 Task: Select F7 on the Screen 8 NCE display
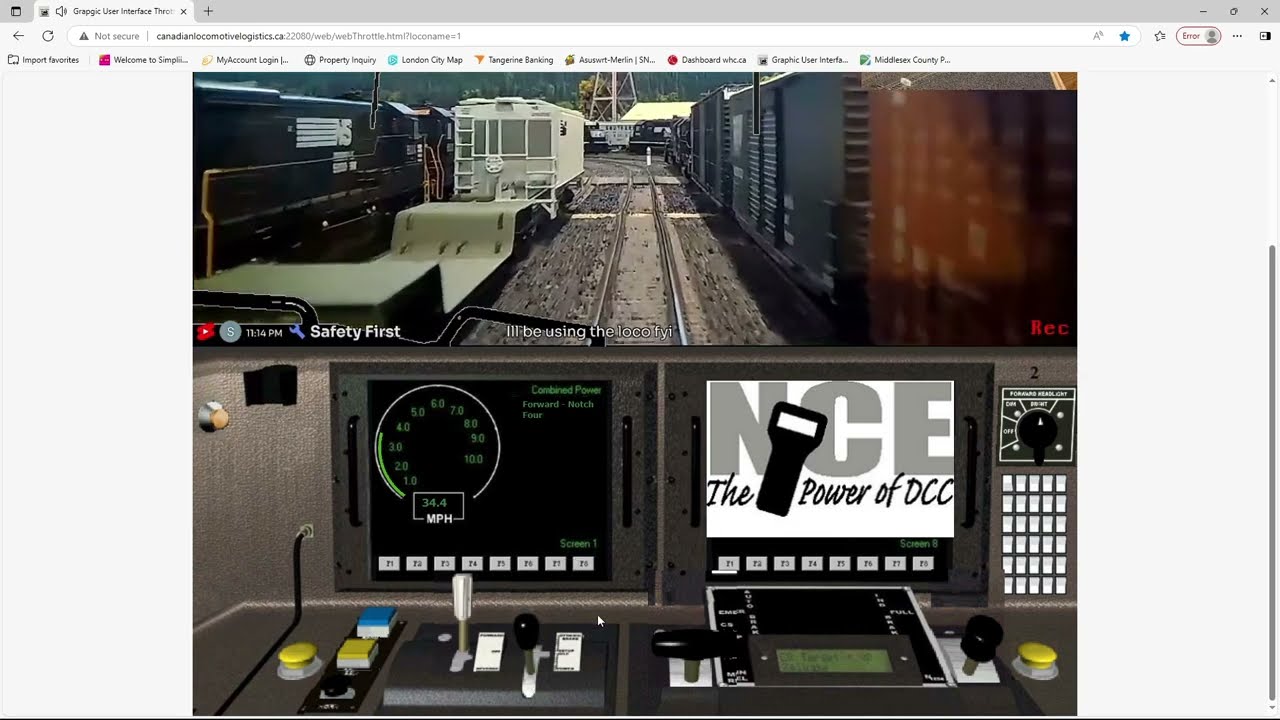tap(896, 564)
